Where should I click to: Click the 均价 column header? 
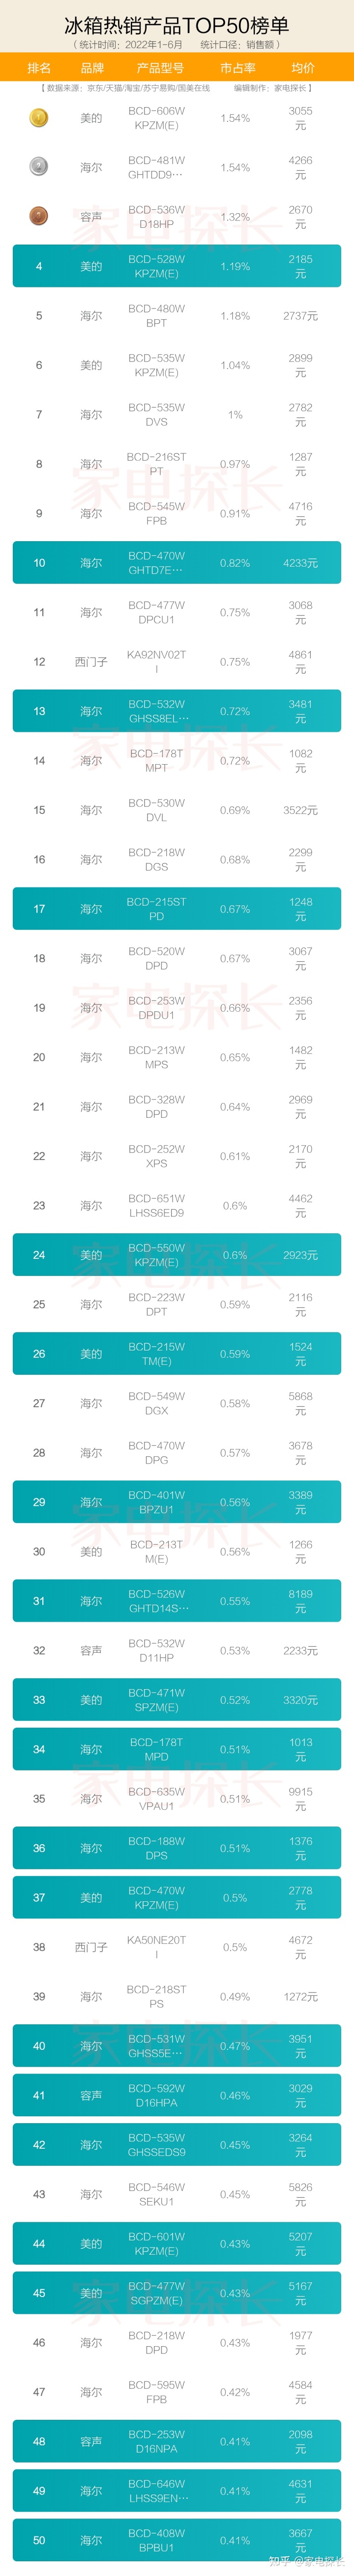(303, 68)
